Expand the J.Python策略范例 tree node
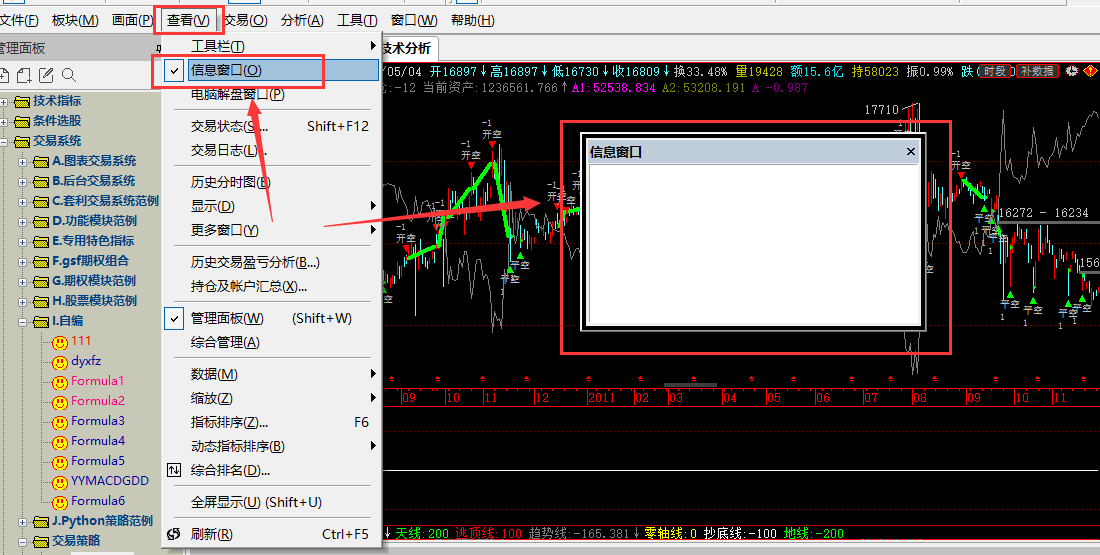This screenshot has height=555, width=1100. point(22,522)
